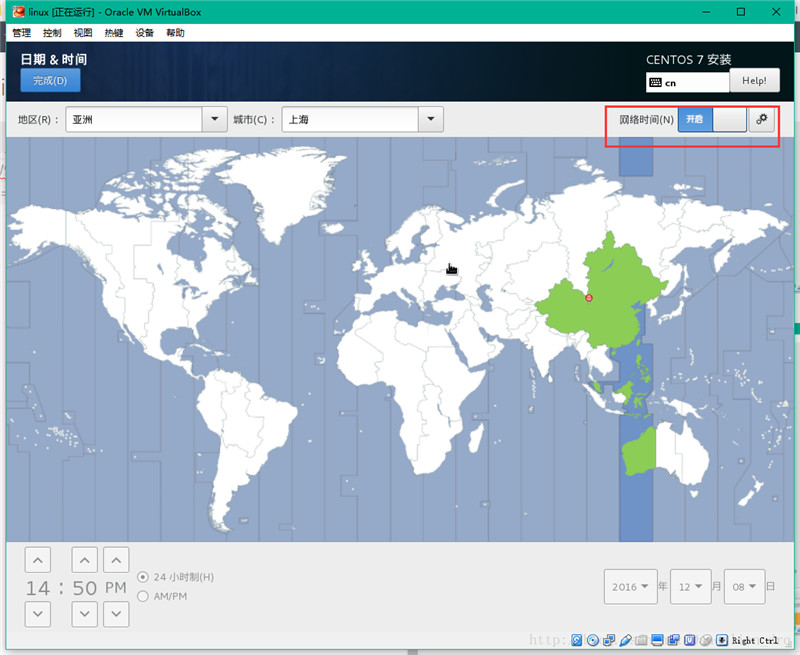The height and width of the screenshot is (655, 800).
Task: Toggle the 网络时间(N) network time switch
Action: (x=712, y=119)
